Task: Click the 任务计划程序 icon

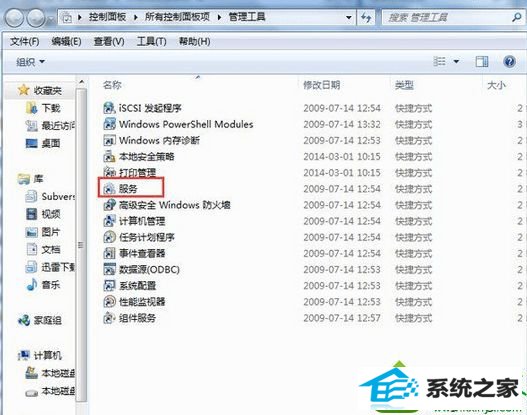Action: [x=109, y=237]
